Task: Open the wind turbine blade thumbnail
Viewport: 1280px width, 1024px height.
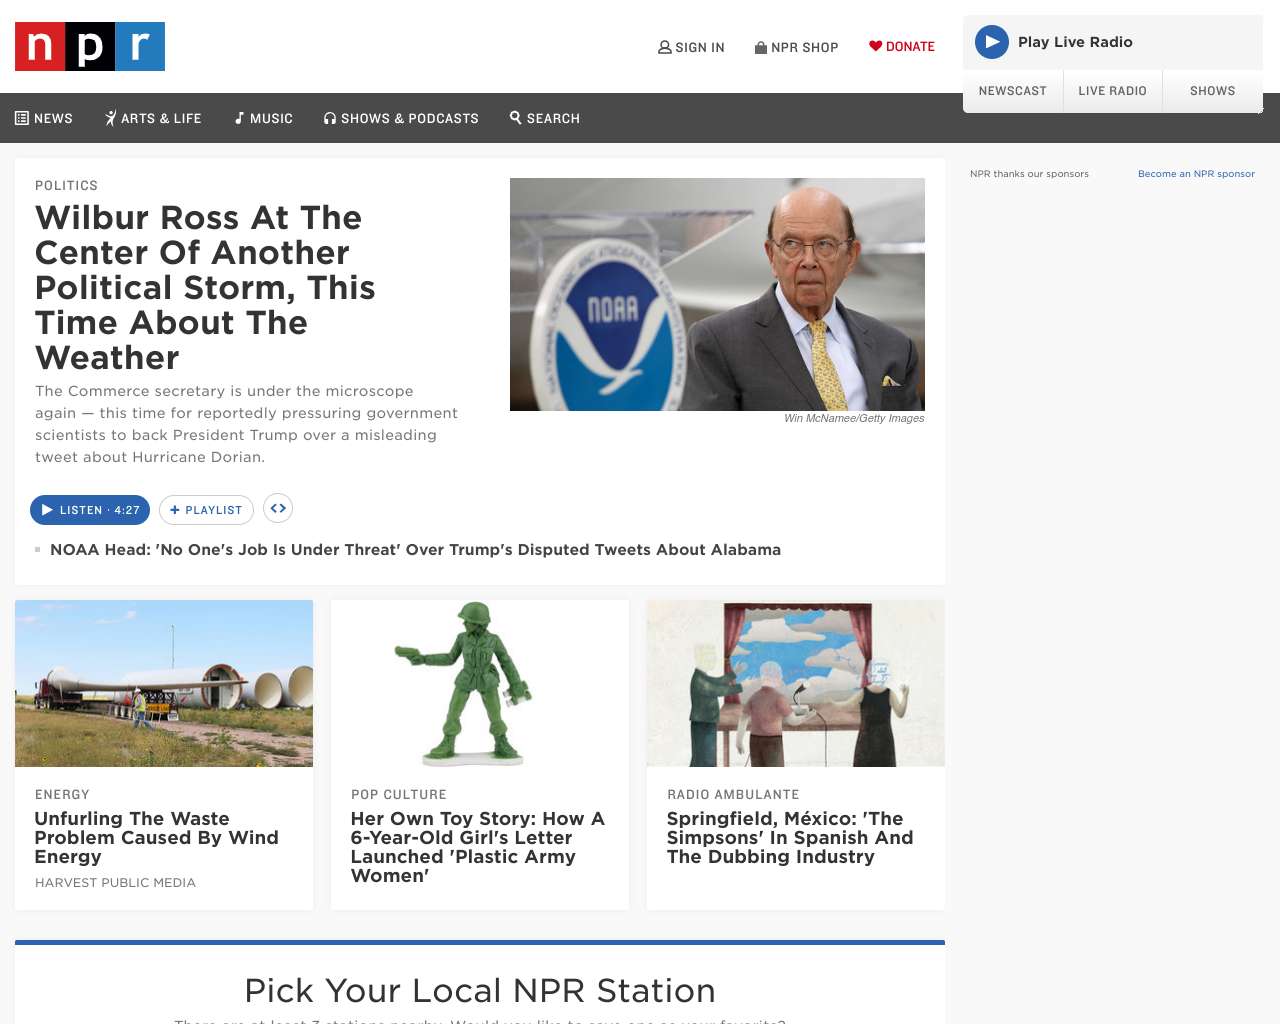Action: click(x=164, y=683)
